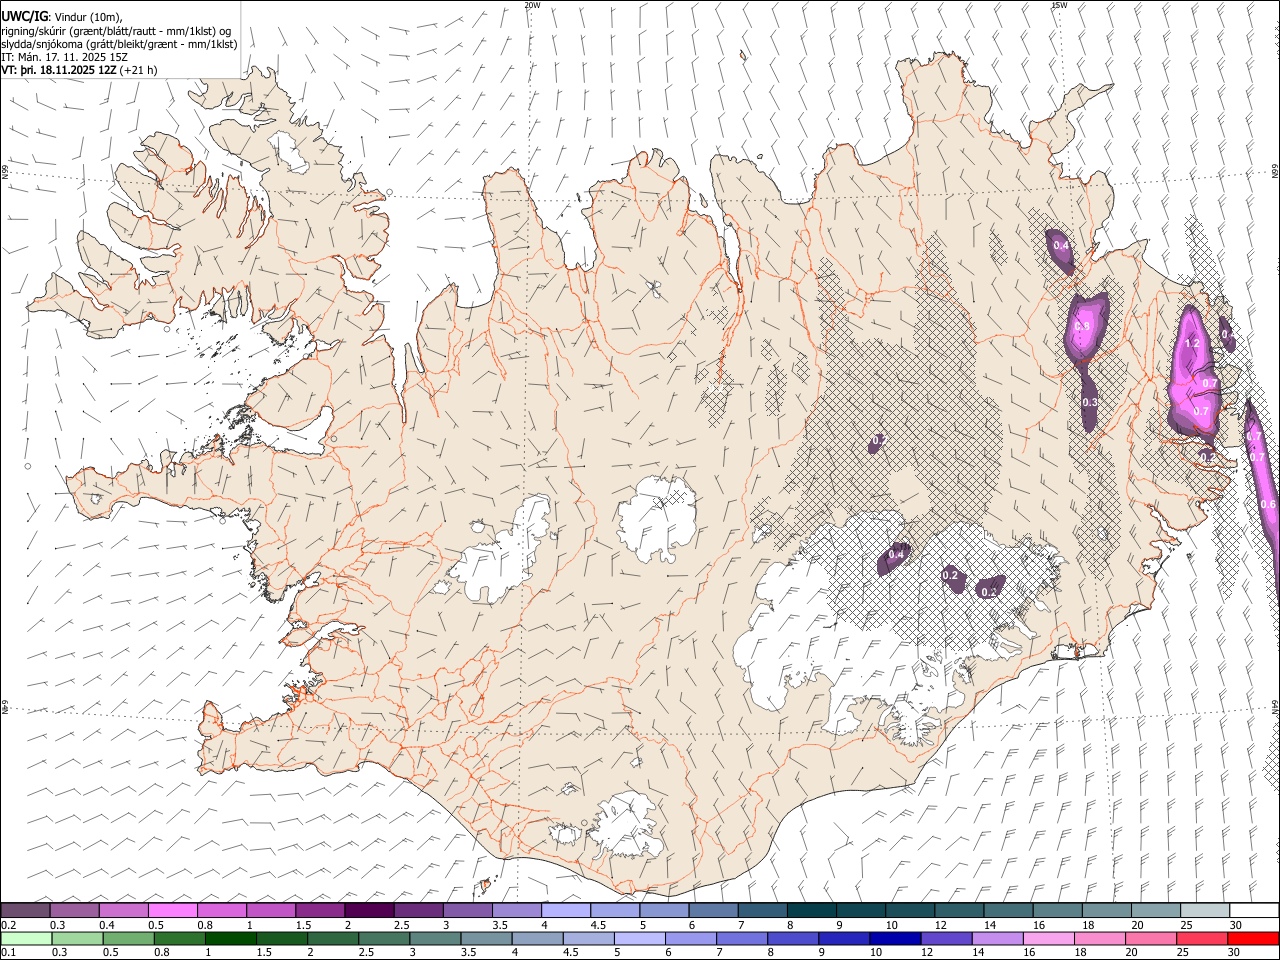Select the 'IT: Mán. 17. 11. 2025 15Z' line
Image resolution: width=1280 pixels, height=960 pixels.
click(64, 58)
